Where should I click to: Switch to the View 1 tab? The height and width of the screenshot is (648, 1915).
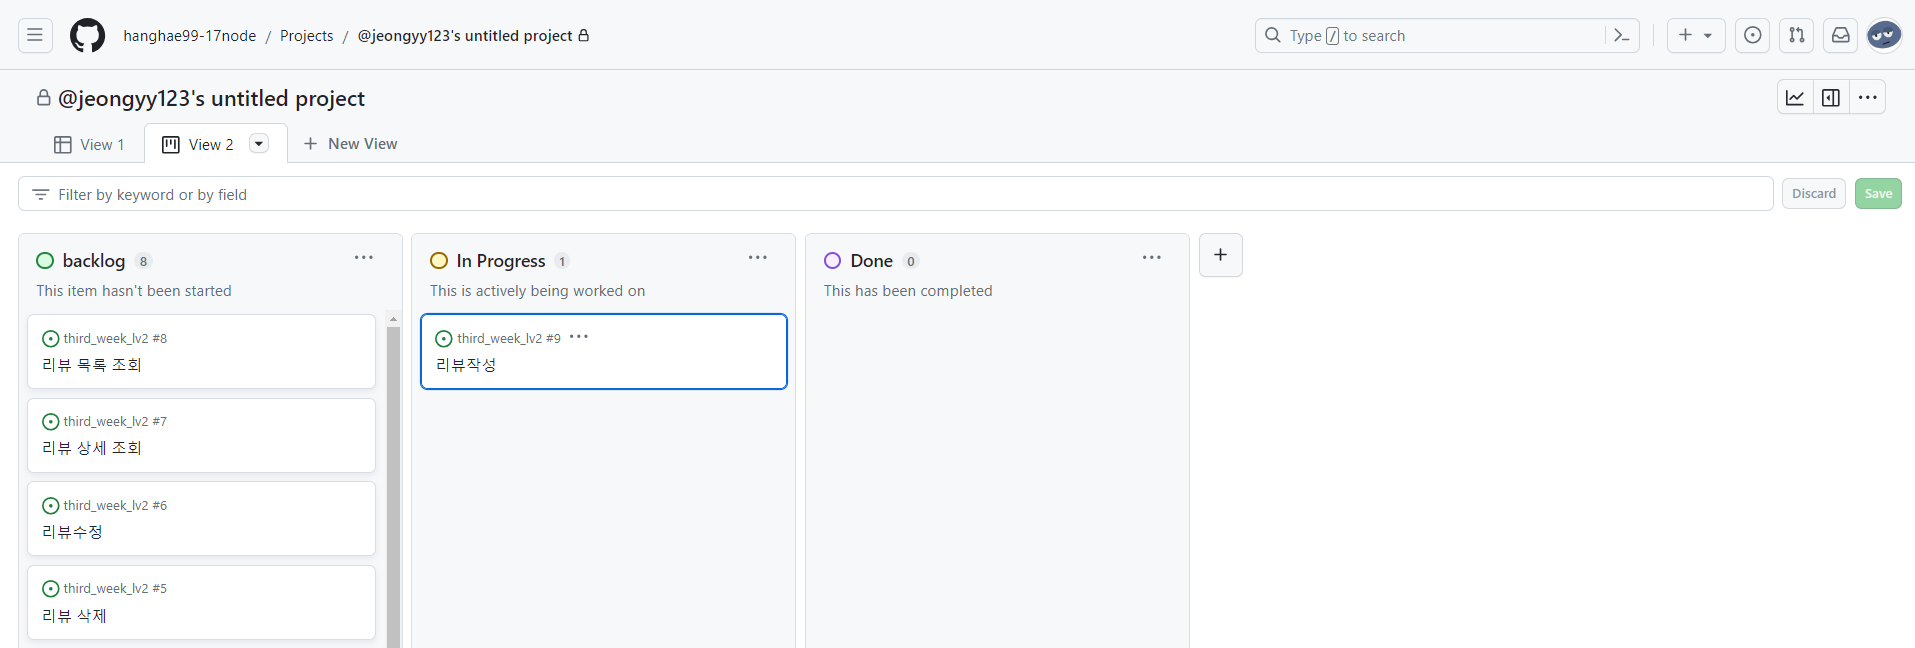point(89,145)
